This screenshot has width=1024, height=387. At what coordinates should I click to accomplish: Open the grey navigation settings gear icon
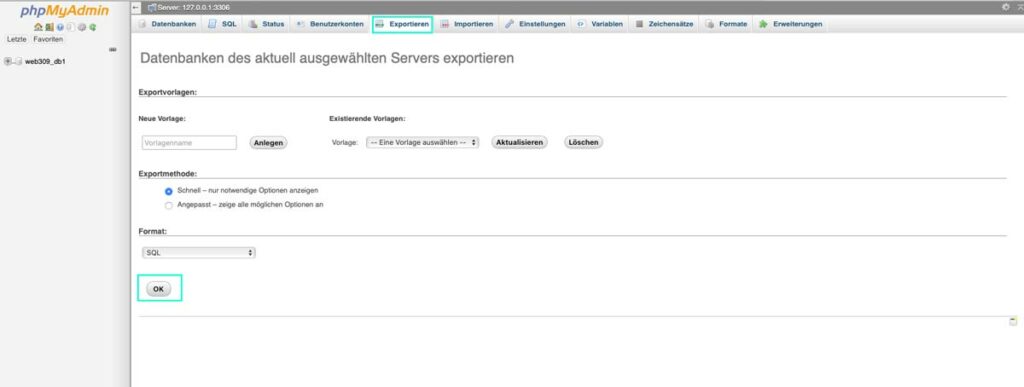click(82, 27)
